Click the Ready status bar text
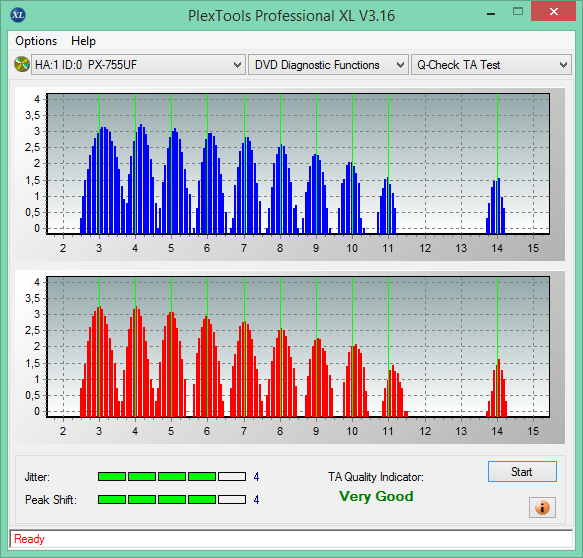This screenshot has height=558, width=583. tap(29, 539)
